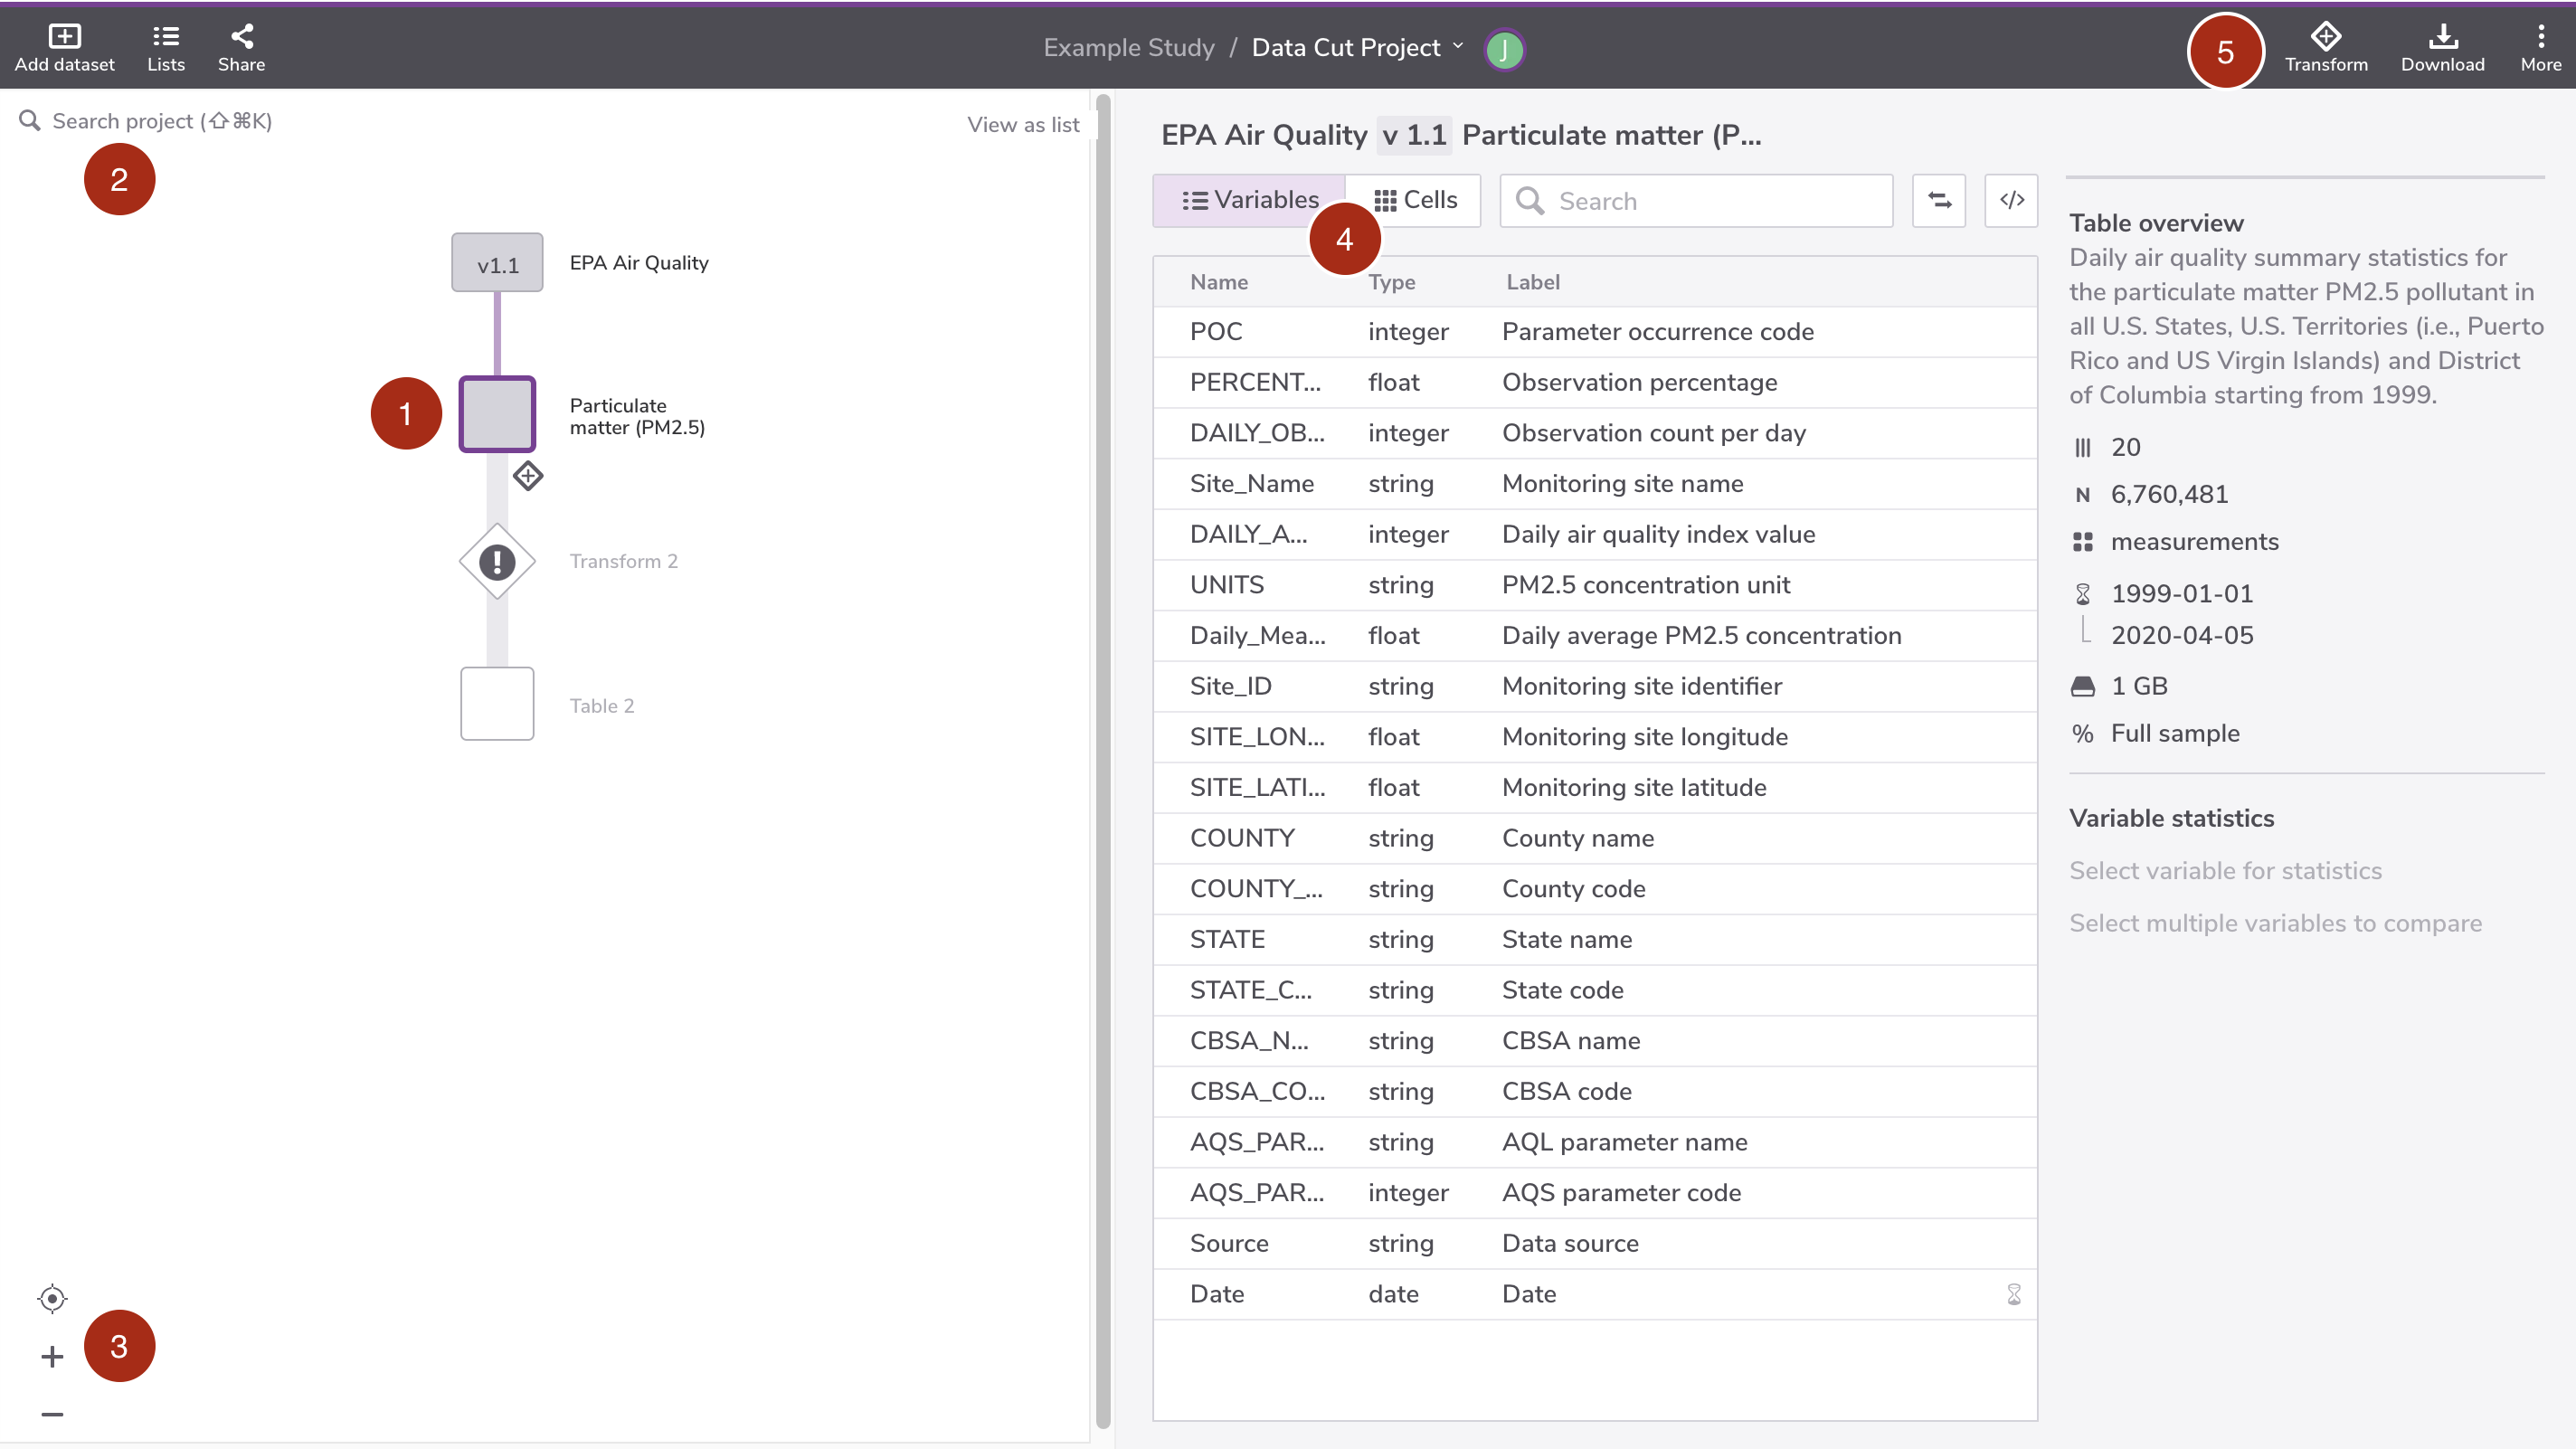Select the POC variable row

(x=1595, y=332)
